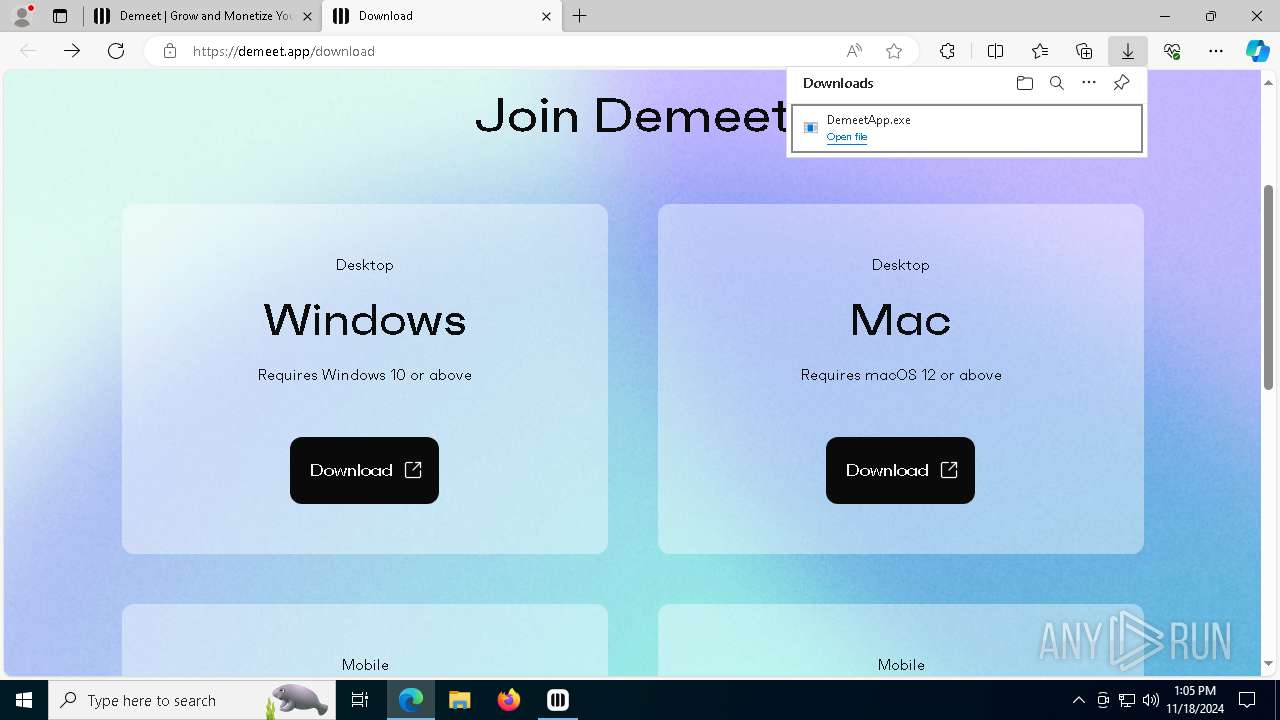Image resolution: width=1280 pixels, height=720 pixels.
Task: Click the scrollbar down arrow
Action: (1268, 663)
